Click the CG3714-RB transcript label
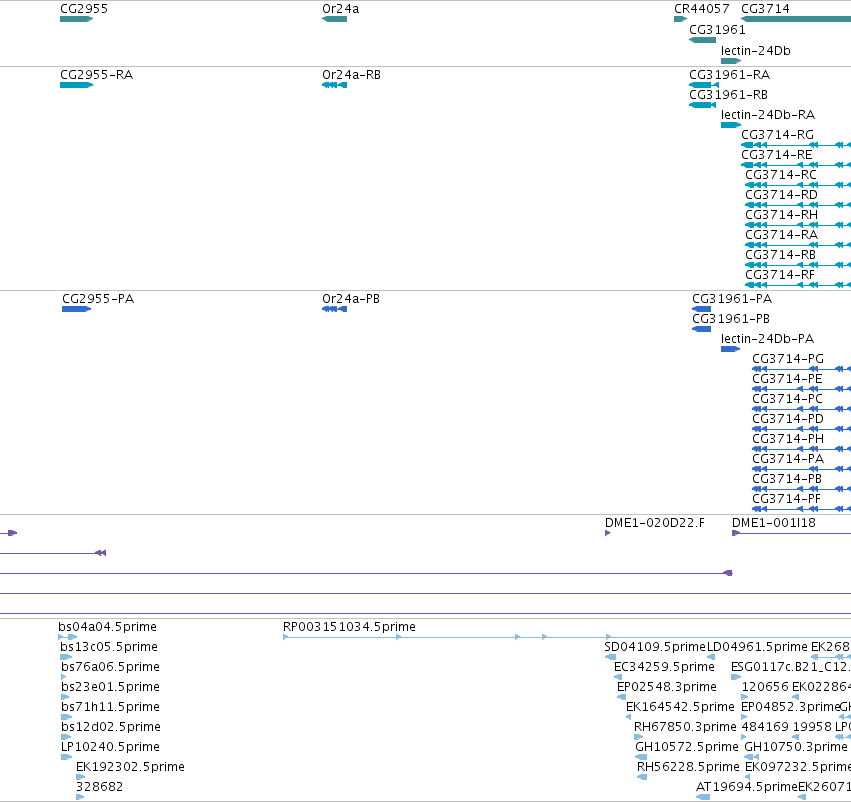Screen dimensions: 851x802 tap(780, 256)
